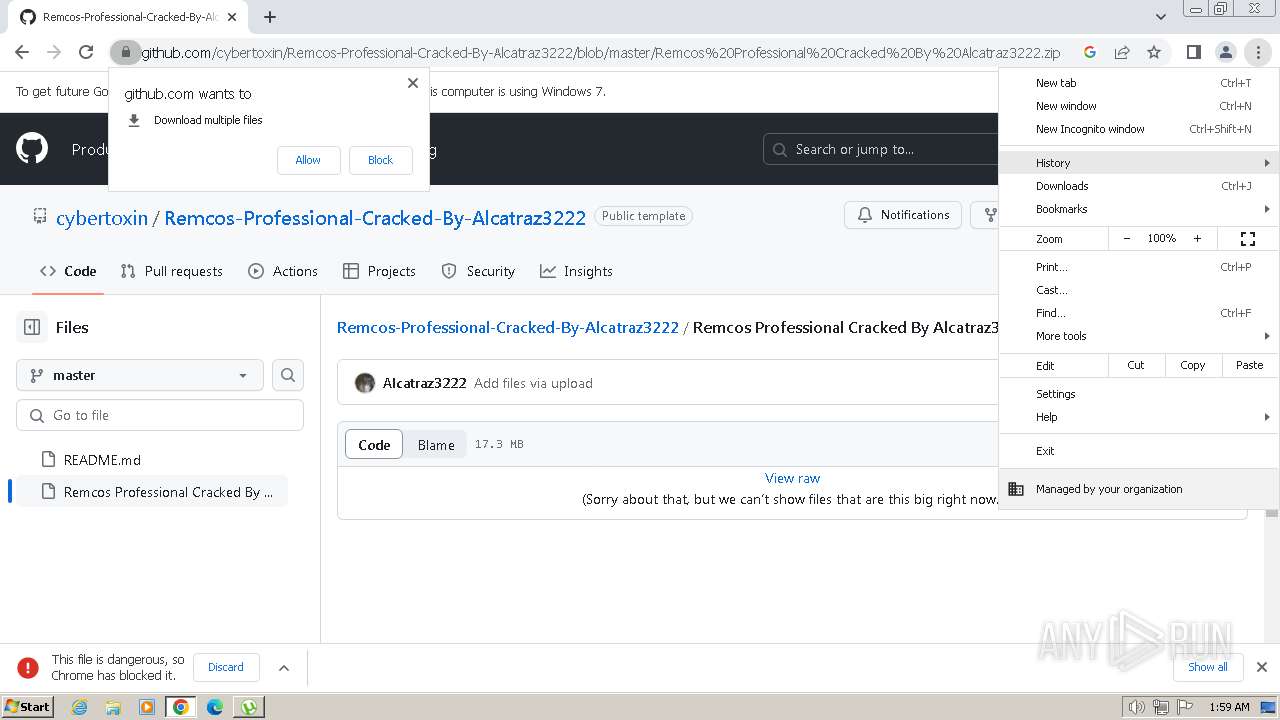
Task: Switch to the Security tab
Action: pos(478,271)
